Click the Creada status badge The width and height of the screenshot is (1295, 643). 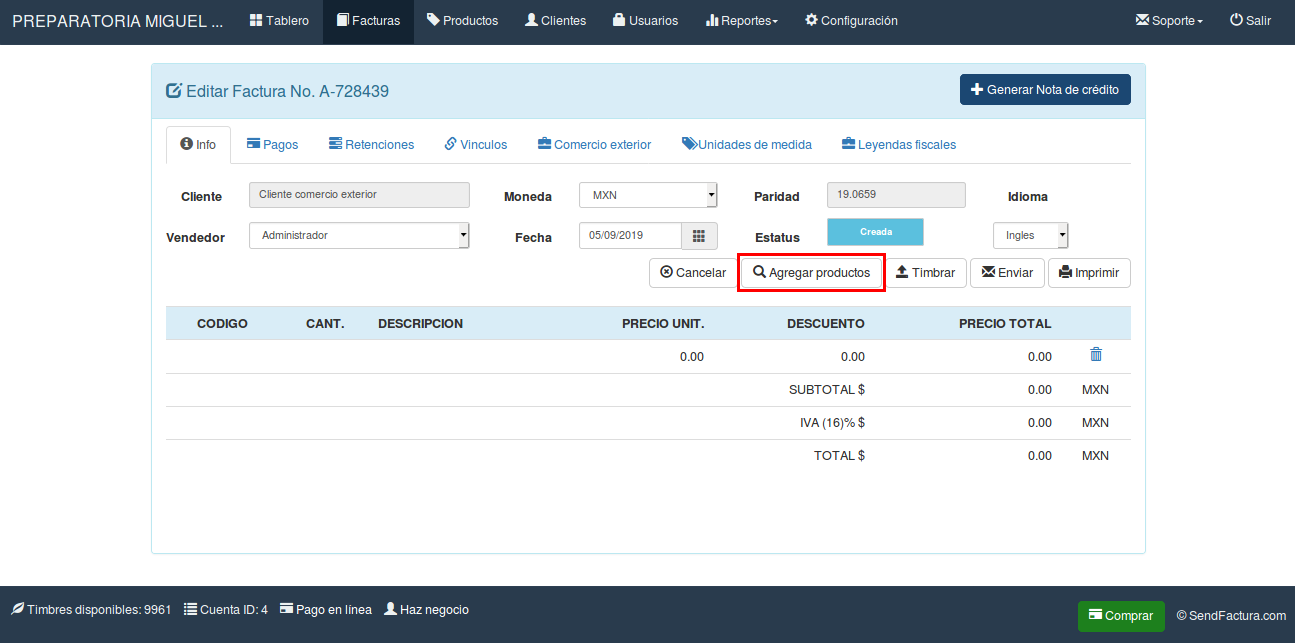875,231
